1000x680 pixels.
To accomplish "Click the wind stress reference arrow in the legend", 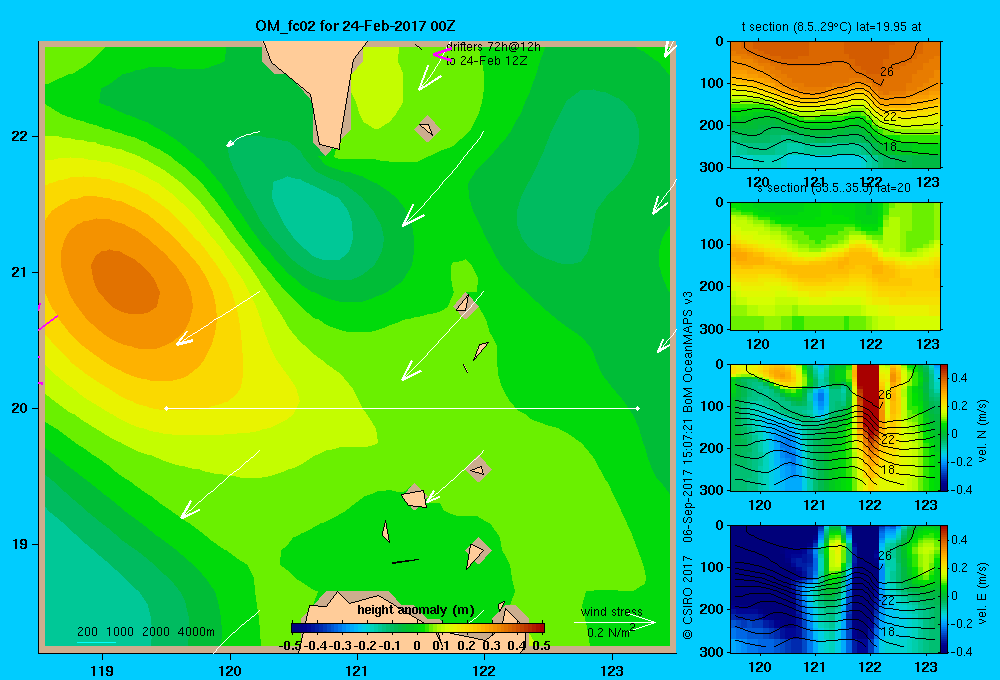I will (x=615, y=622).
